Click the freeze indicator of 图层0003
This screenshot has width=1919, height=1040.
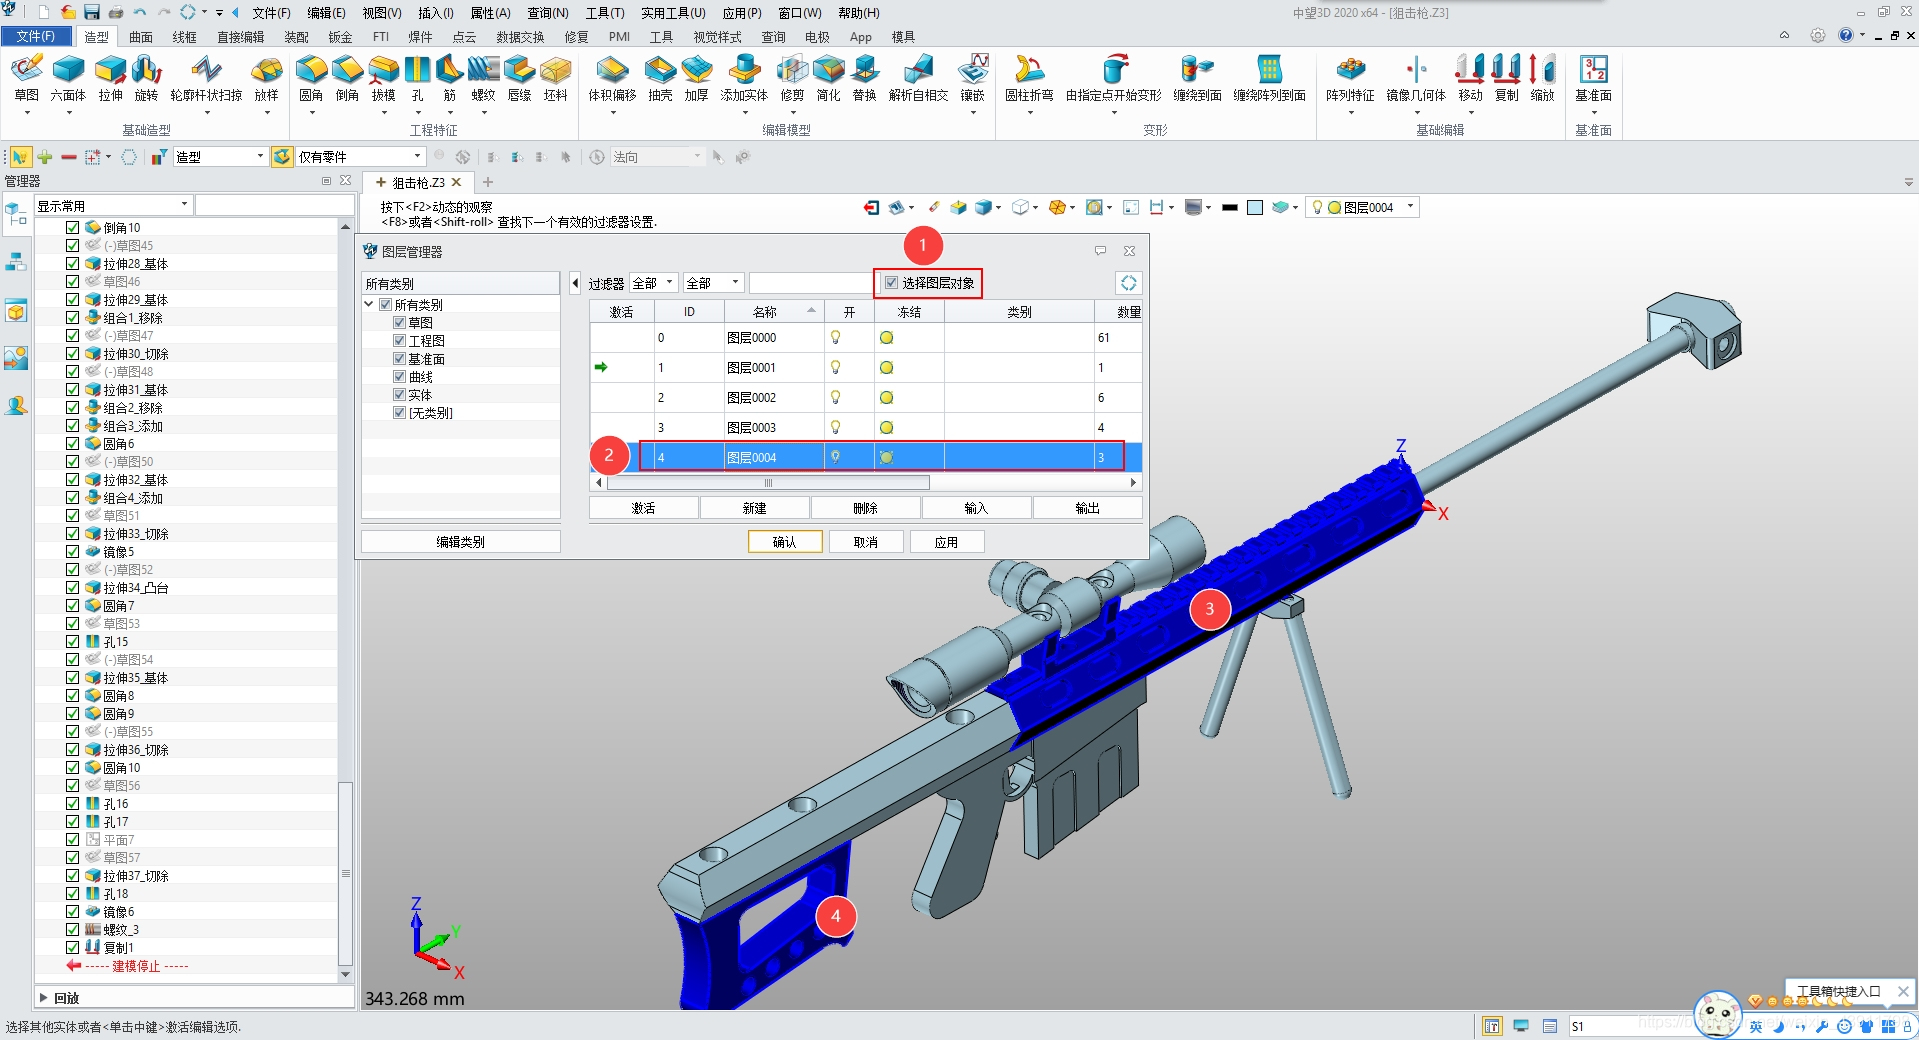coord(886,427)
